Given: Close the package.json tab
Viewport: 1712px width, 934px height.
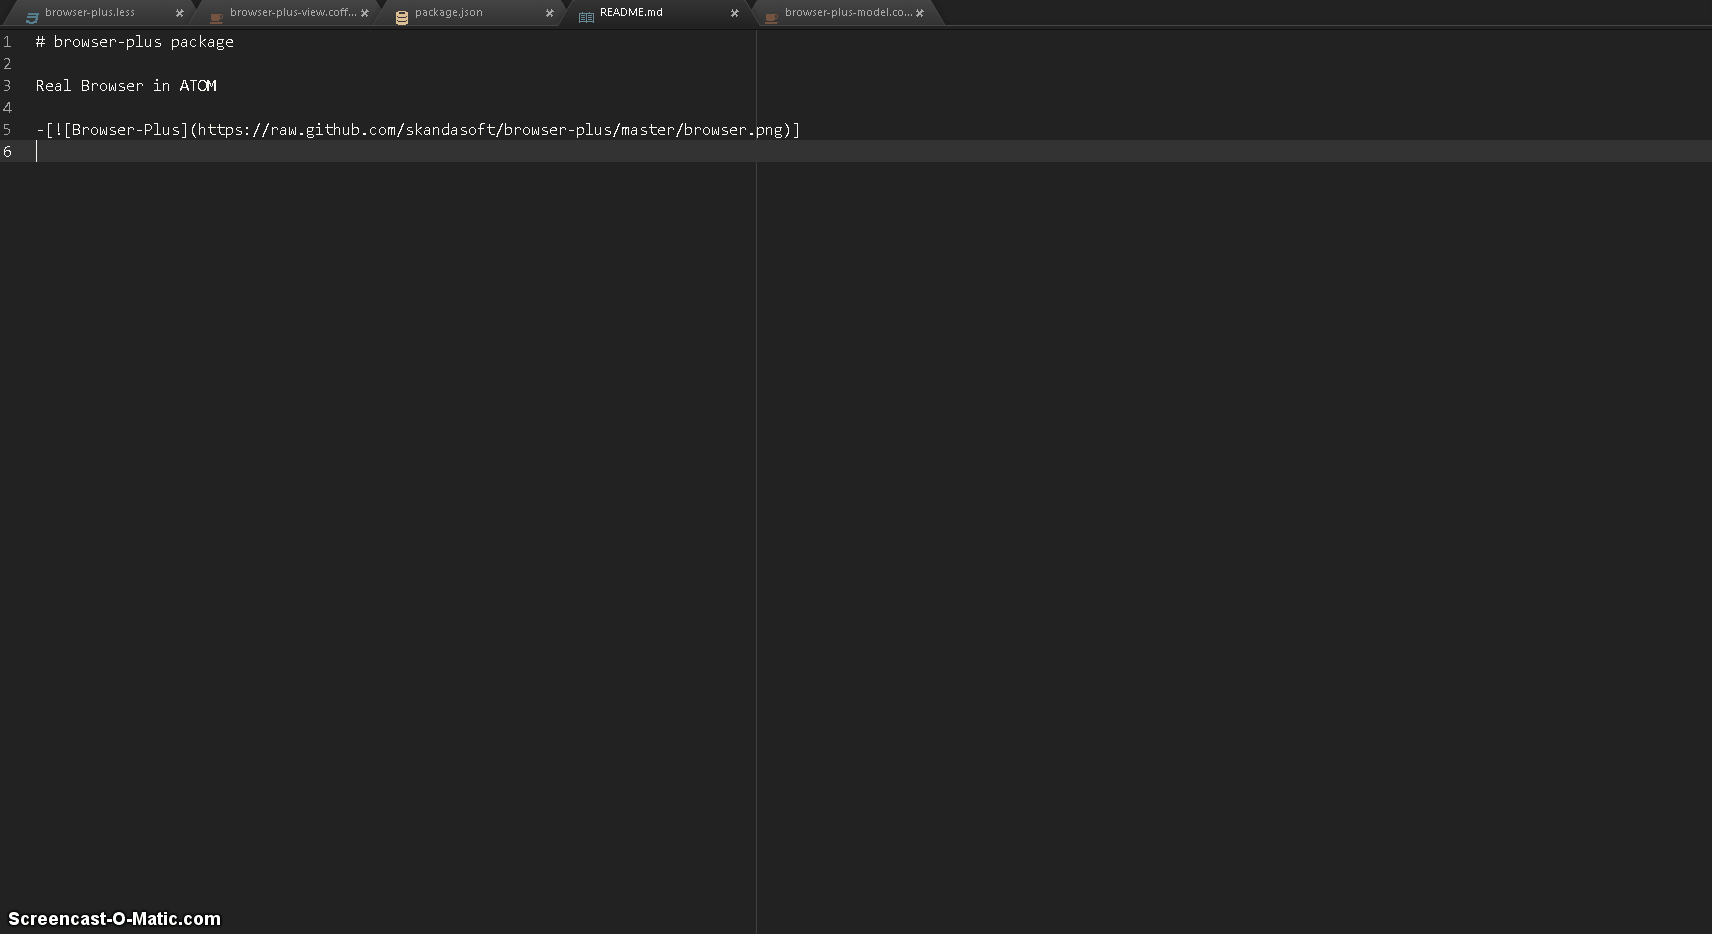Looking at the screenshot, I should pos(549,14).
